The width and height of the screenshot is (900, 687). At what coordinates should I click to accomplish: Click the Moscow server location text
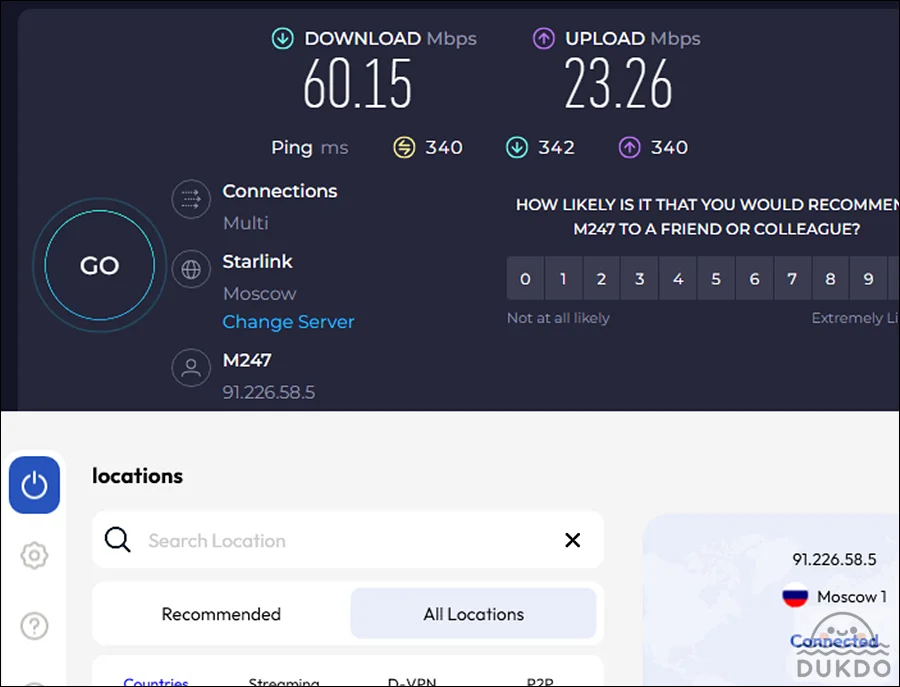click(x=259, y=294)
